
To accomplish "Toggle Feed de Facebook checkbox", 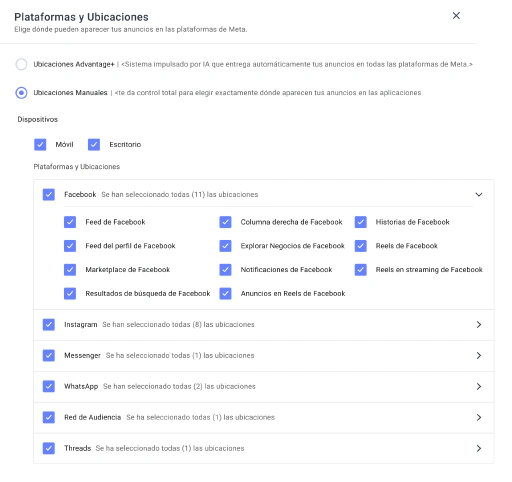I will pos(70,222).
